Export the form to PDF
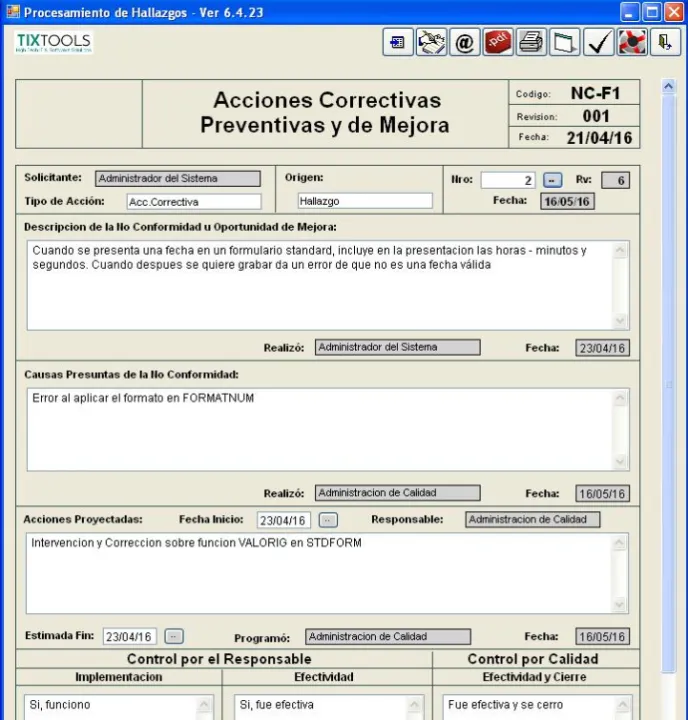688x720 pixels. 498,42
